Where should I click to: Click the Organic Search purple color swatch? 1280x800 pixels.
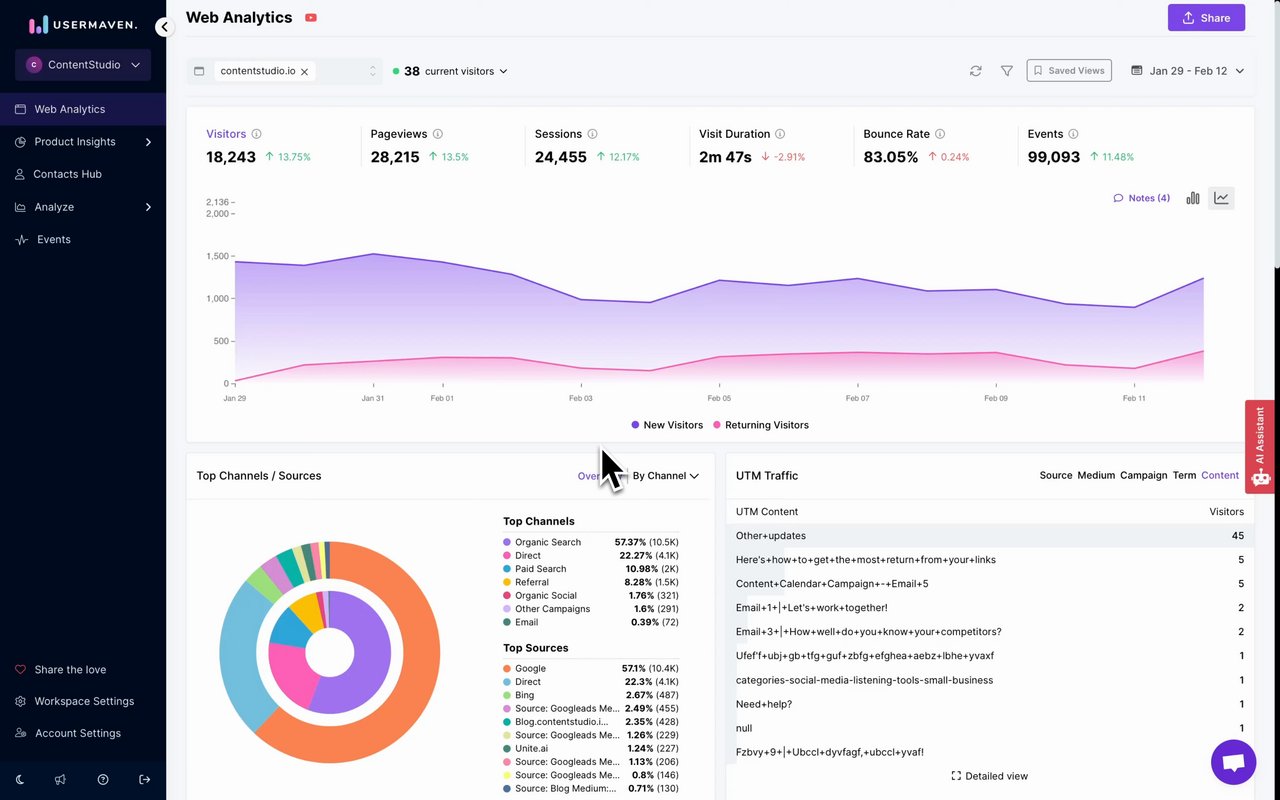point(507,542)
